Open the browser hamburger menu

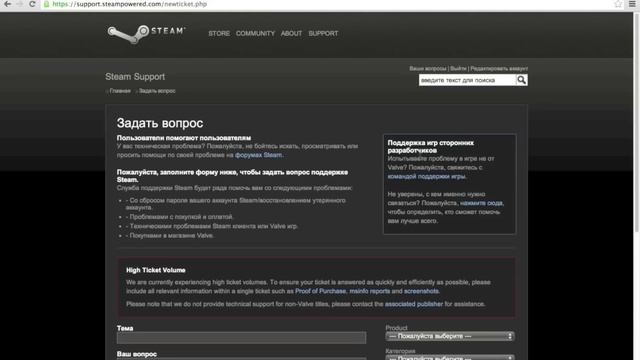[x=632, y=4]
